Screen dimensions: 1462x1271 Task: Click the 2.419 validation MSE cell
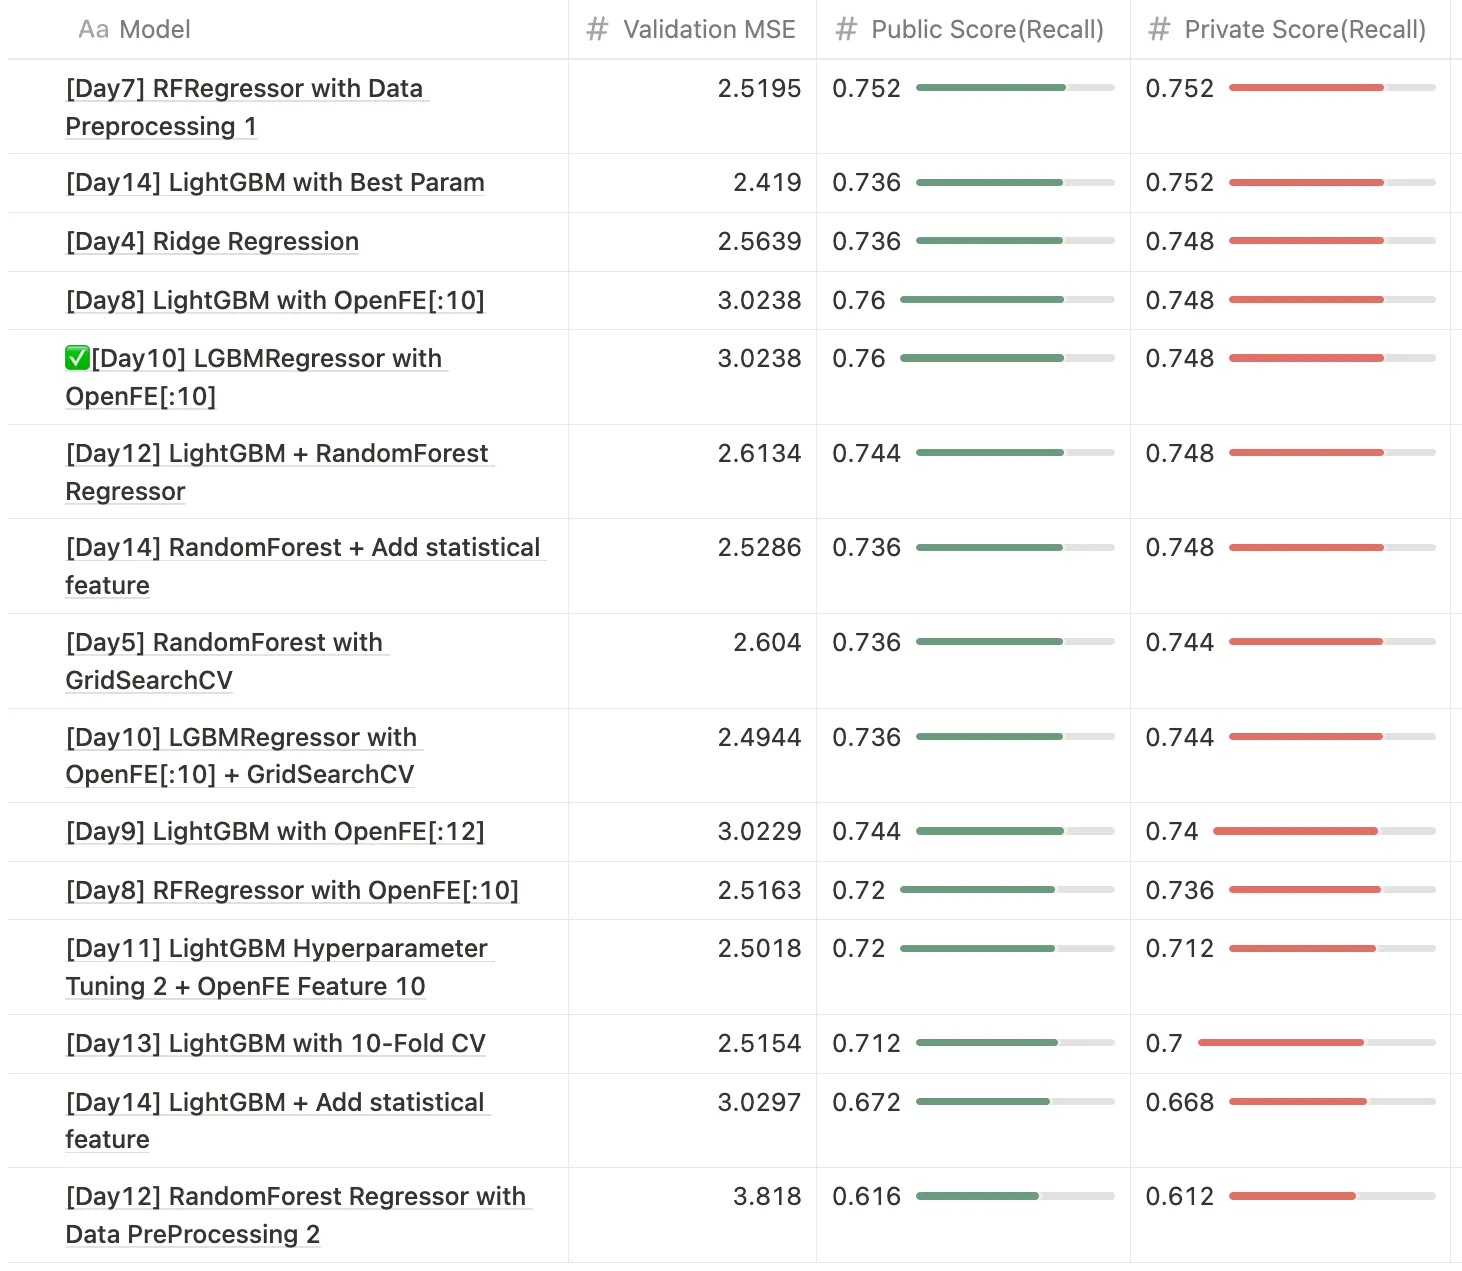click(x=766, y=183)
